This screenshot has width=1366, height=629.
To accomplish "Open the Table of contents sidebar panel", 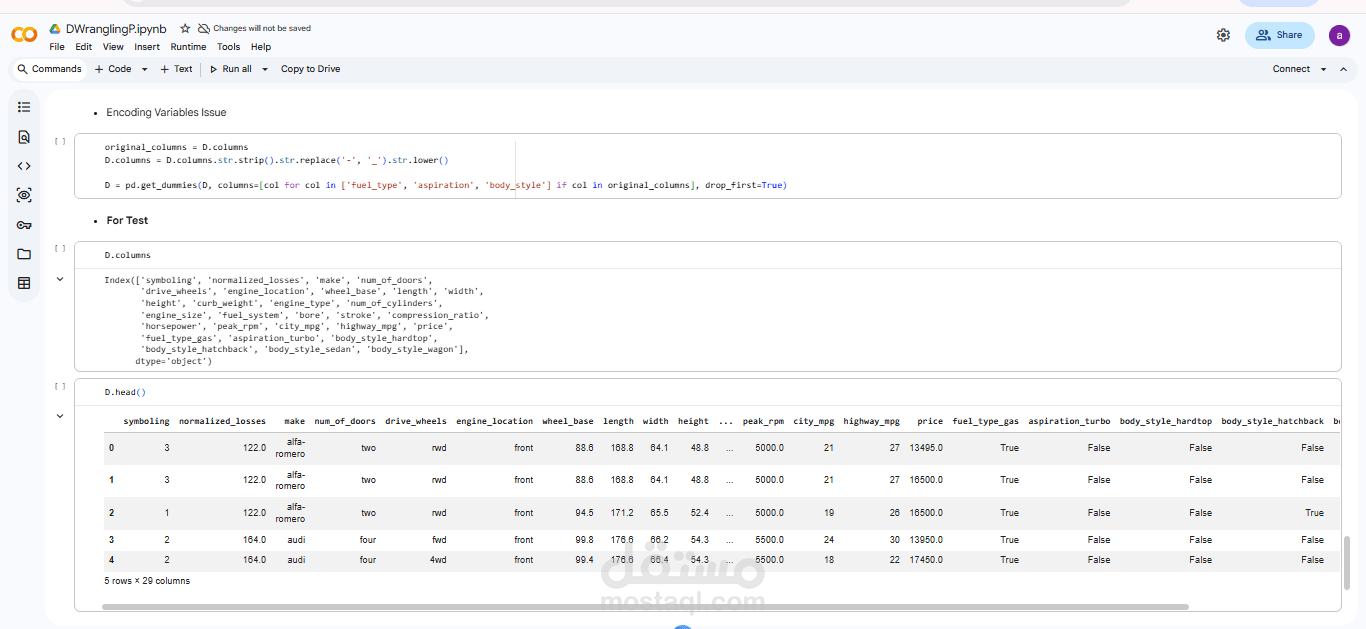I will point(24,107).
